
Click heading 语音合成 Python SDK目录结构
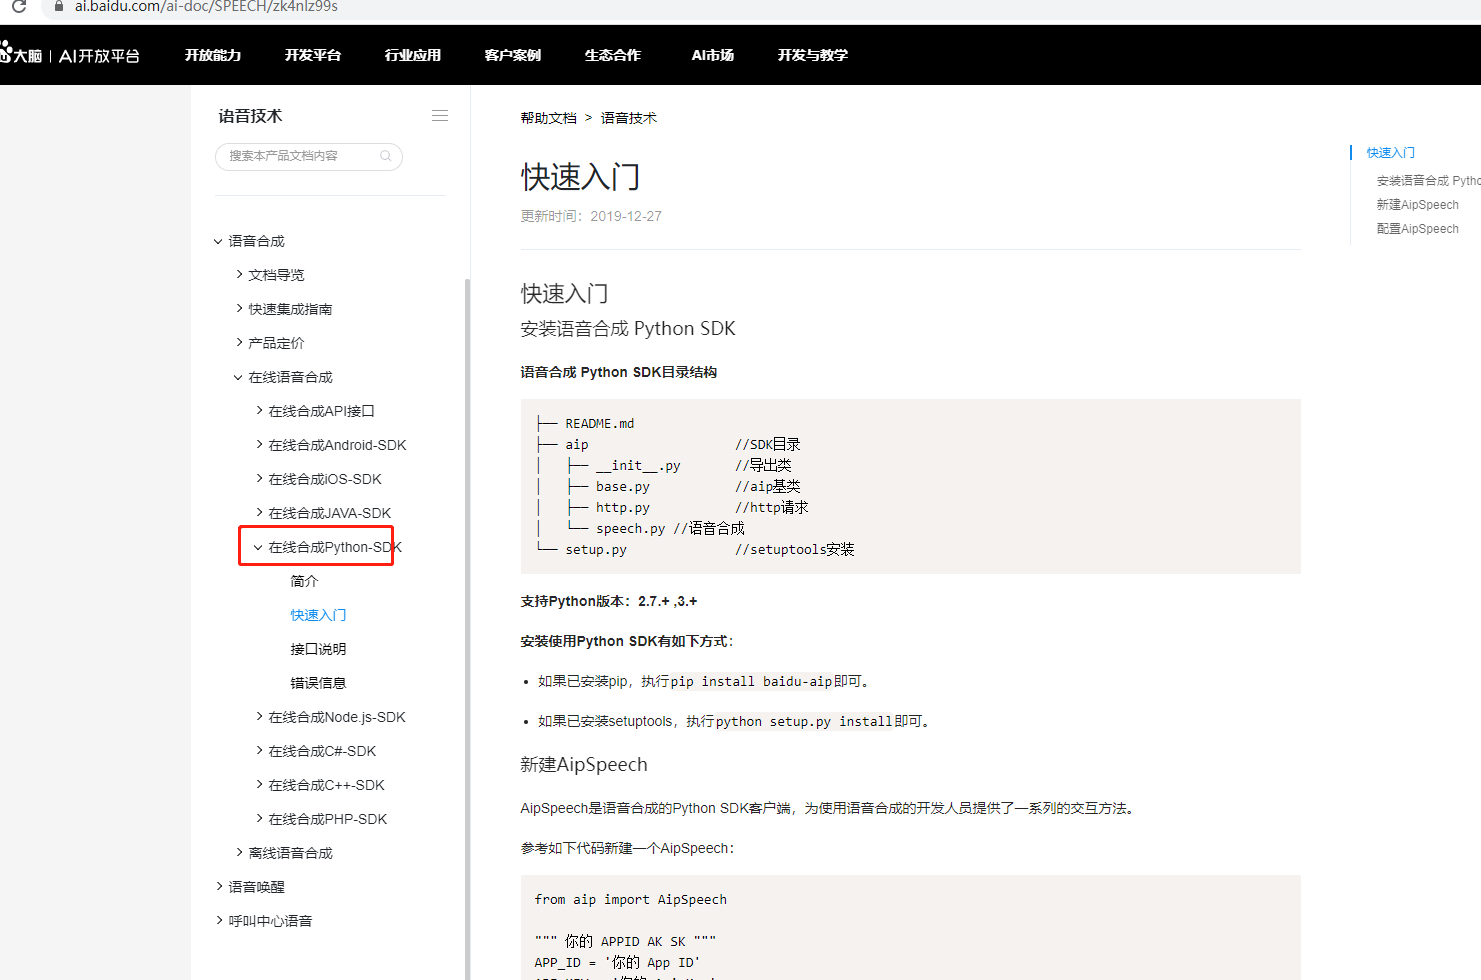pyautogui.click(x=618, y=372)
